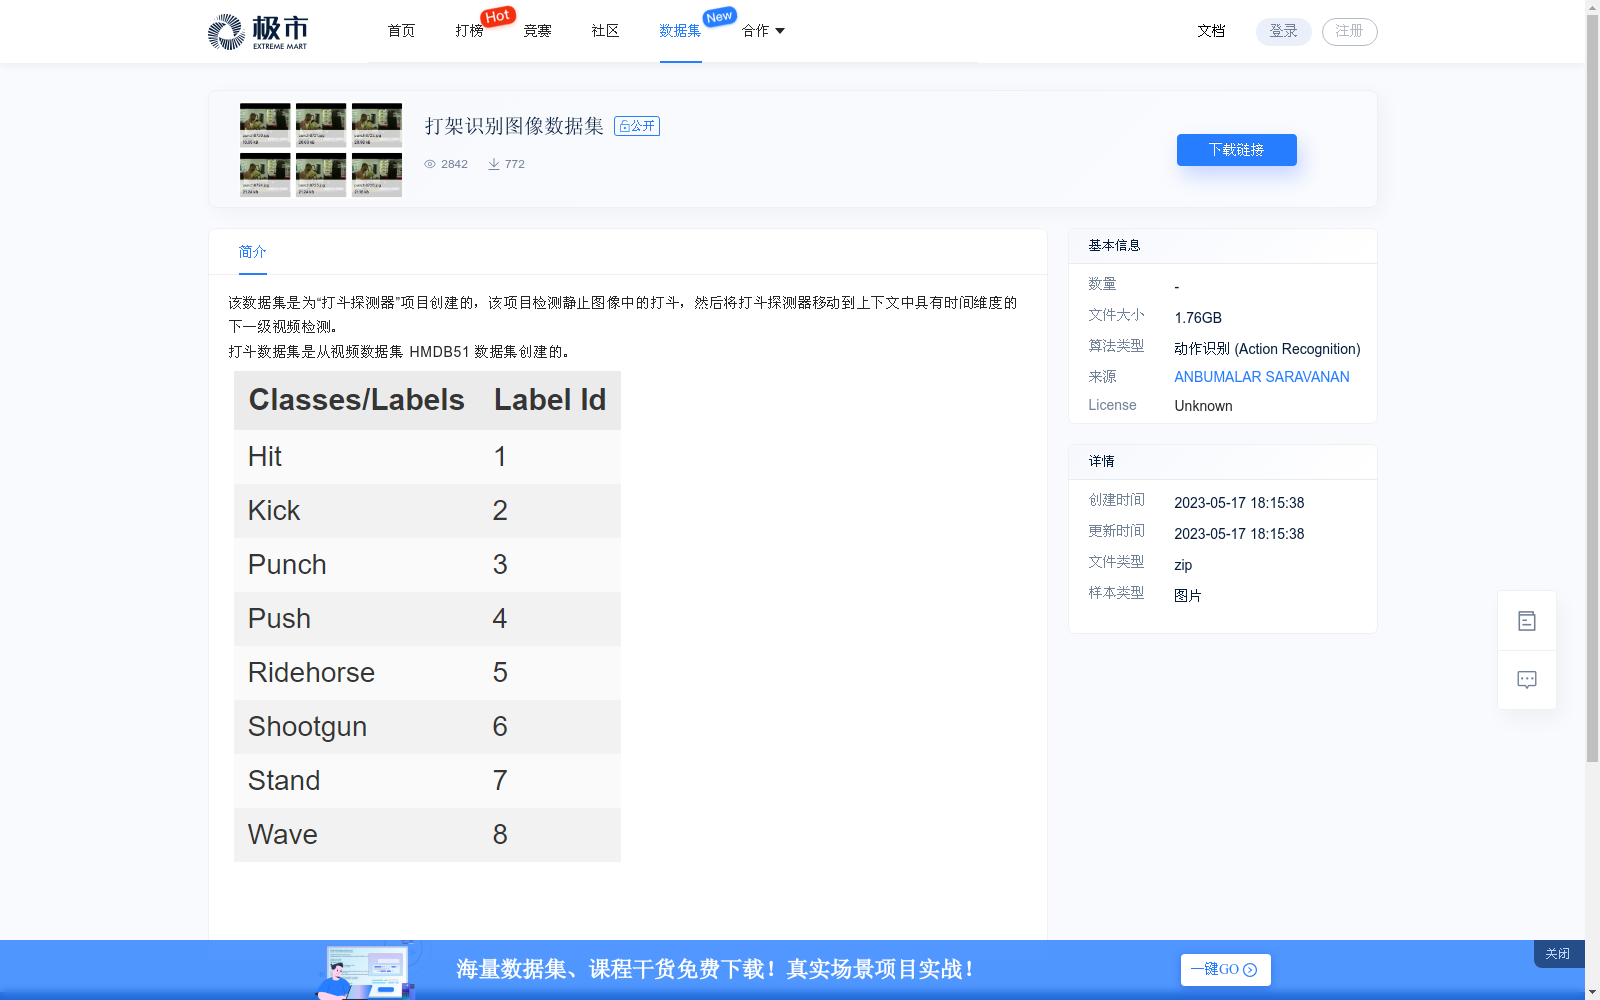Image resolution: width=1600 pixels, height=1000 pixels.
Task: Click the 注册 register button
Action: coord(1350,31)
